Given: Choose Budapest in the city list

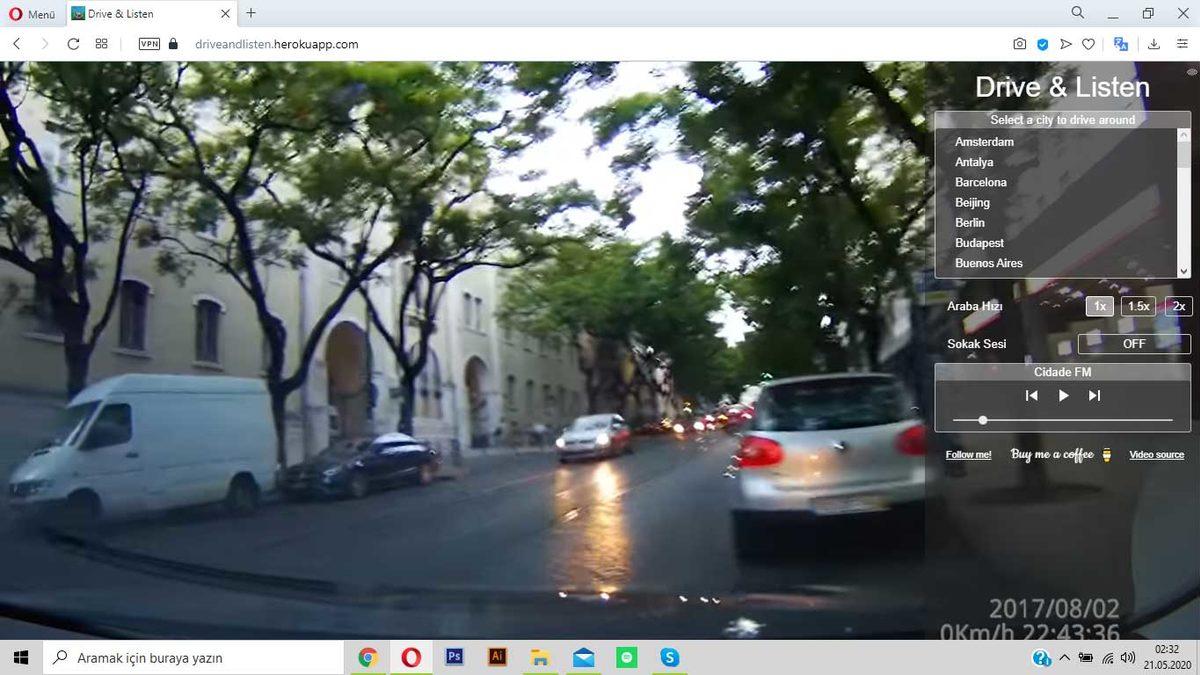Looking at the screenshot, I should coord(979,243).
